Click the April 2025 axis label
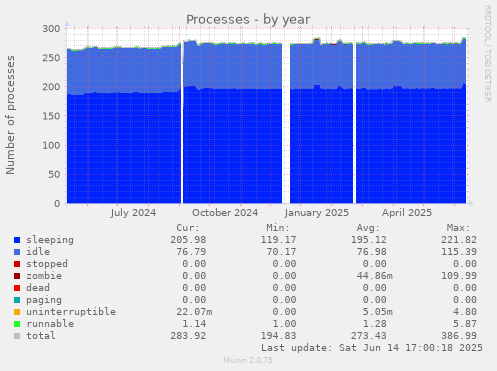The width and height of the screenshot is (497, 371). pos(407,213)
